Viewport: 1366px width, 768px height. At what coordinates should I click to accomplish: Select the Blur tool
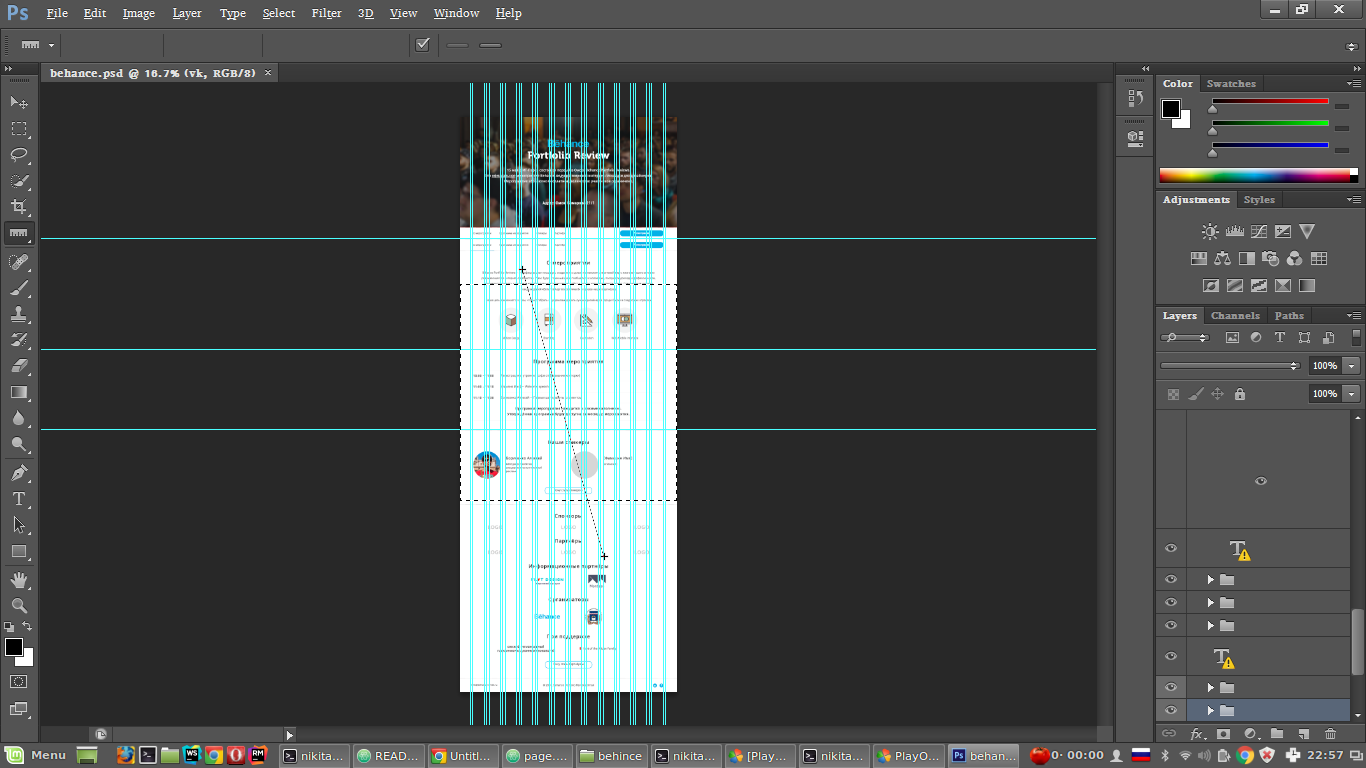[19, 418]
